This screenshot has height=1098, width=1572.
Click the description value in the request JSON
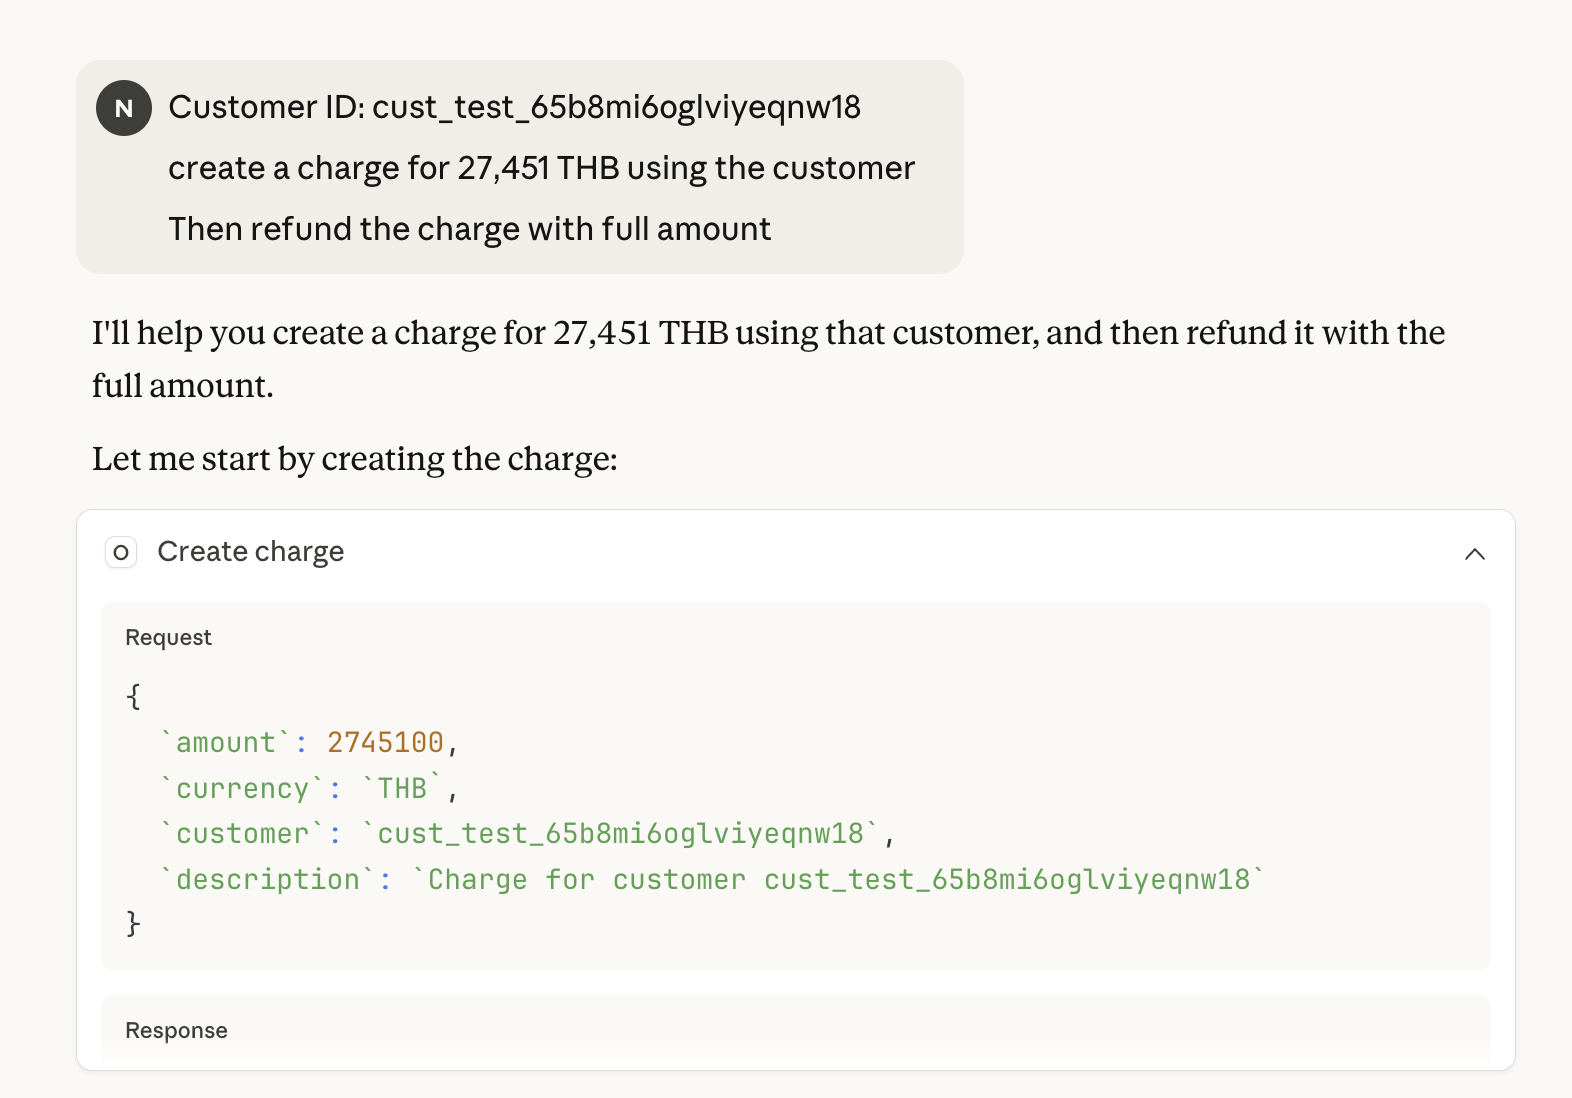point(838,880)
